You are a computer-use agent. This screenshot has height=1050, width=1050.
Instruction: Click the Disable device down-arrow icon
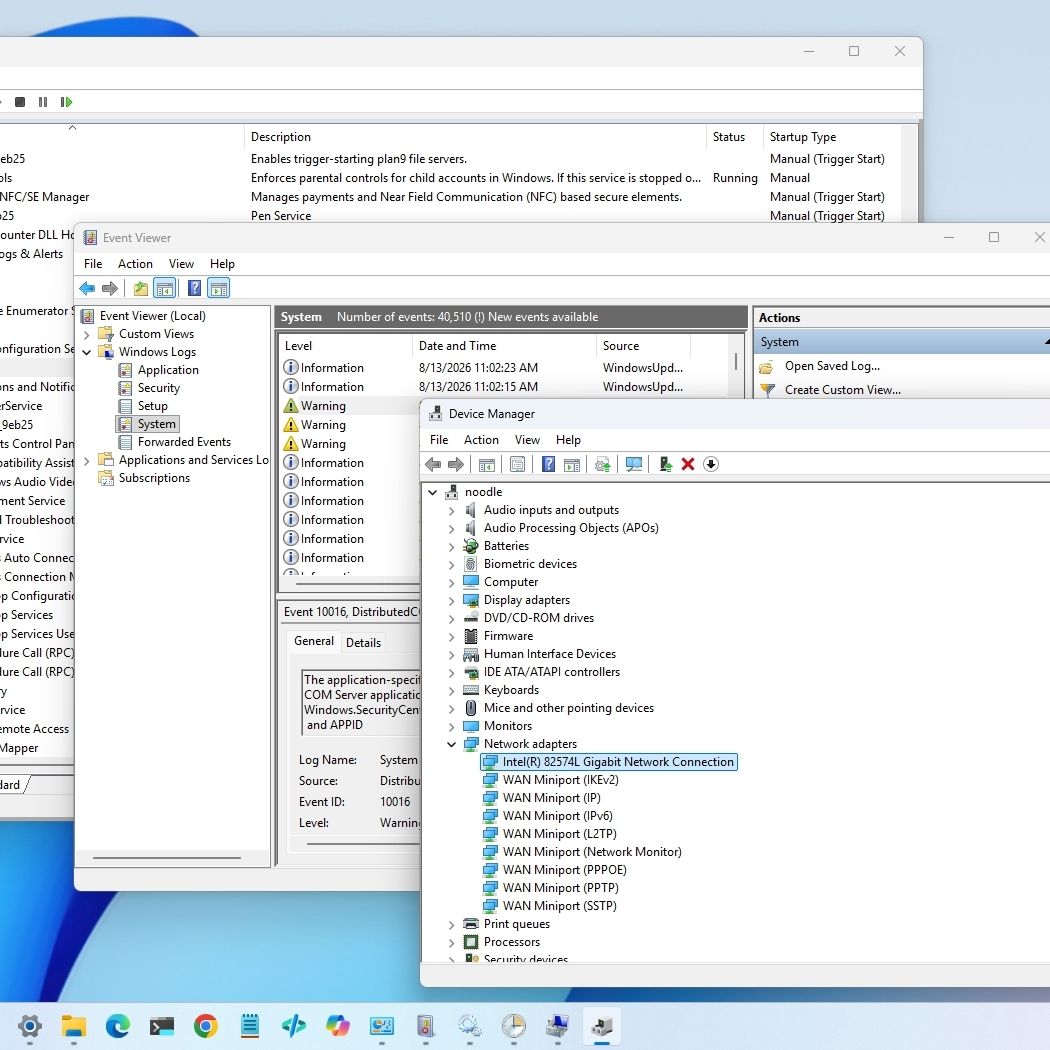(711, 464)
